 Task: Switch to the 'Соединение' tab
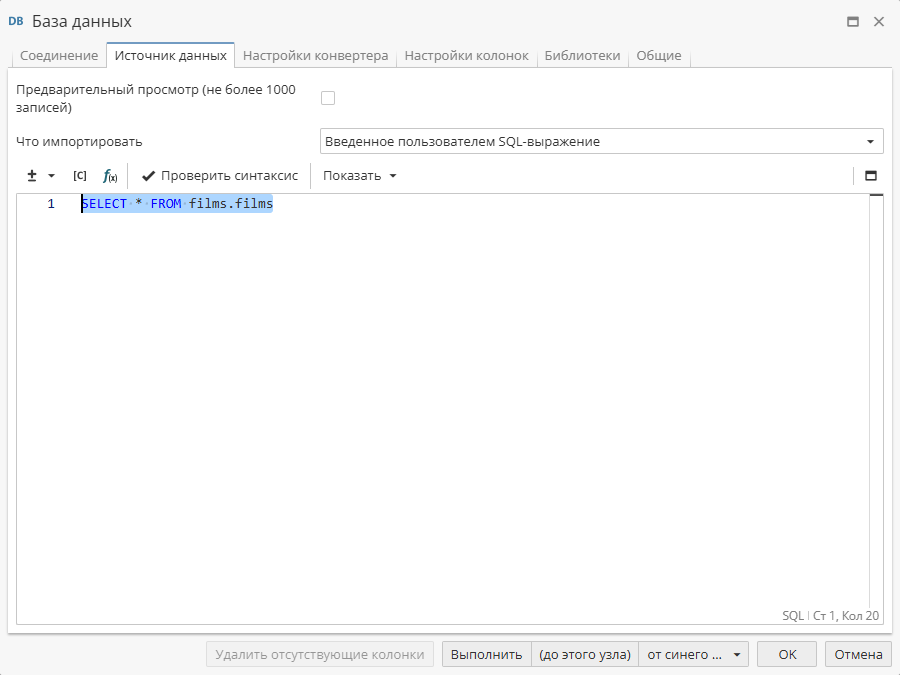(x=58, y=56)
